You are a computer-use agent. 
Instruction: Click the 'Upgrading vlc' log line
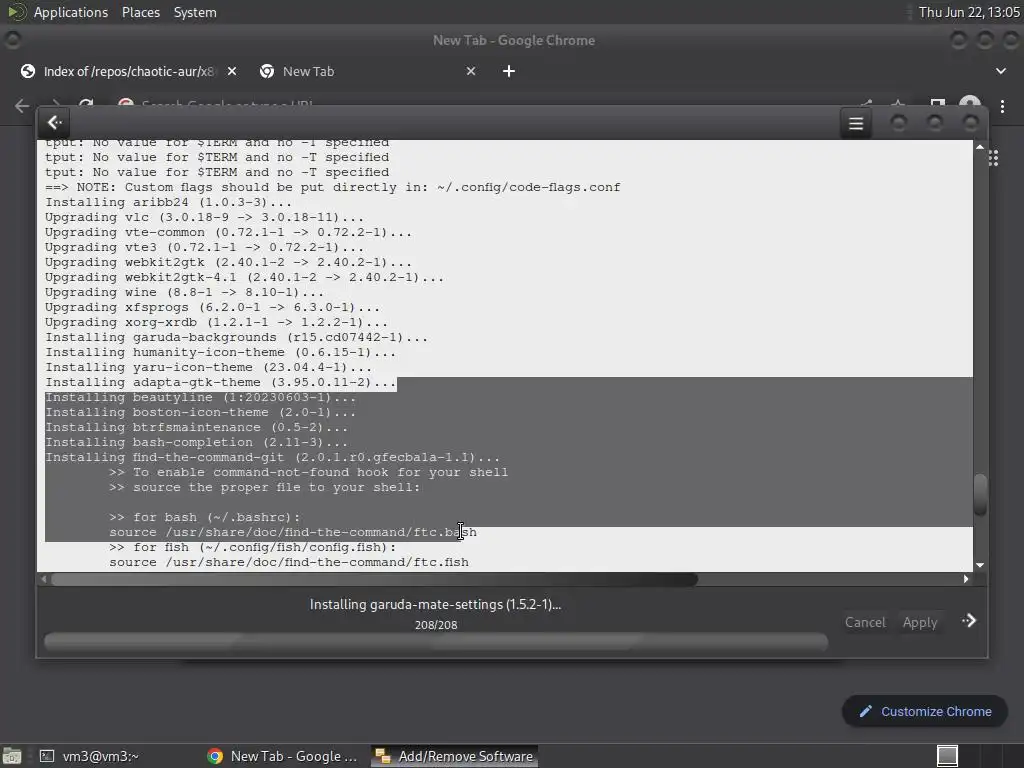pos(204,217)
